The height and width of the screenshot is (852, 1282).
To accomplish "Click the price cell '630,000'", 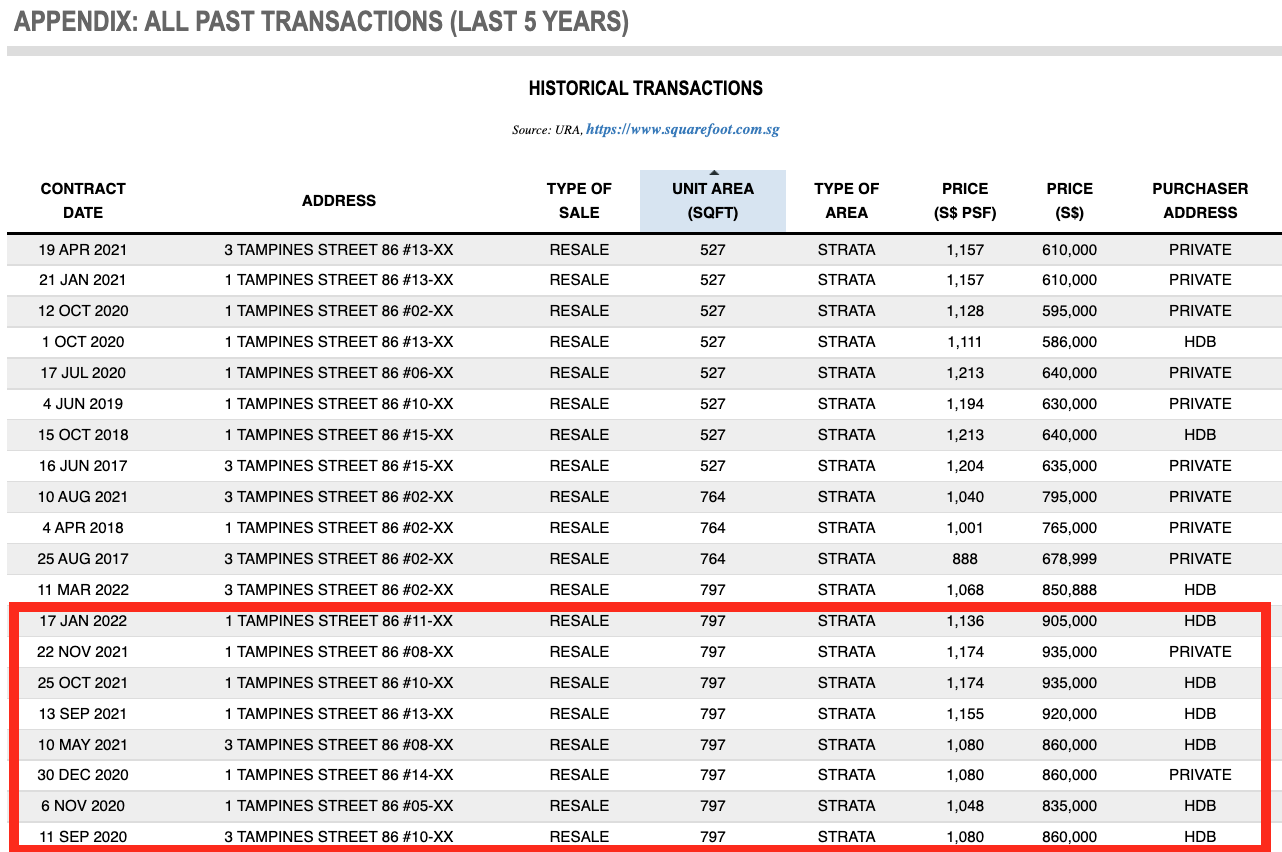I will coord(1069,404).
